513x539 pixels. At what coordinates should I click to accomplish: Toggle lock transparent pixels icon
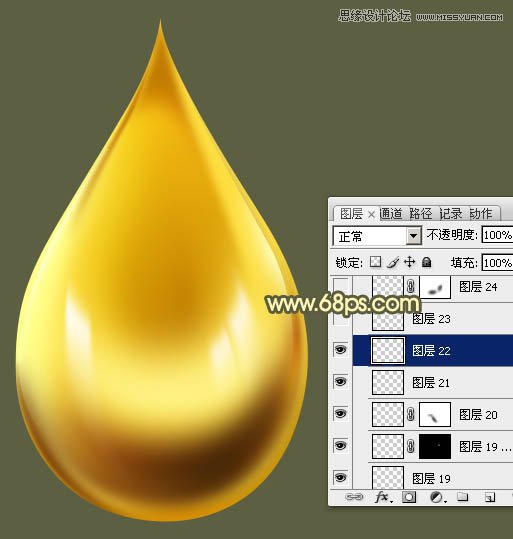(375, 262)
